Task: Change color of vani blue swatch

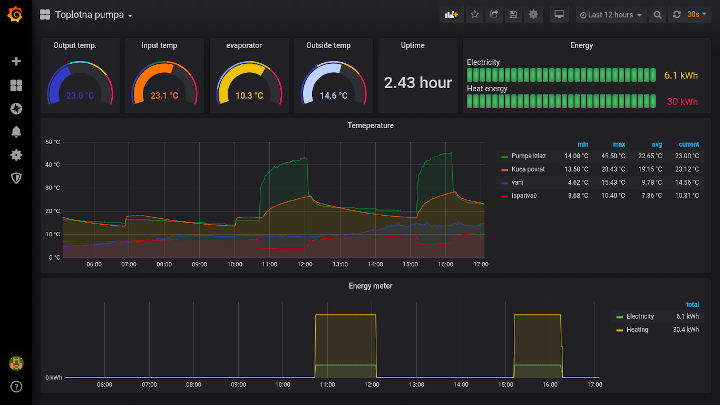Action: click(505, 183)
